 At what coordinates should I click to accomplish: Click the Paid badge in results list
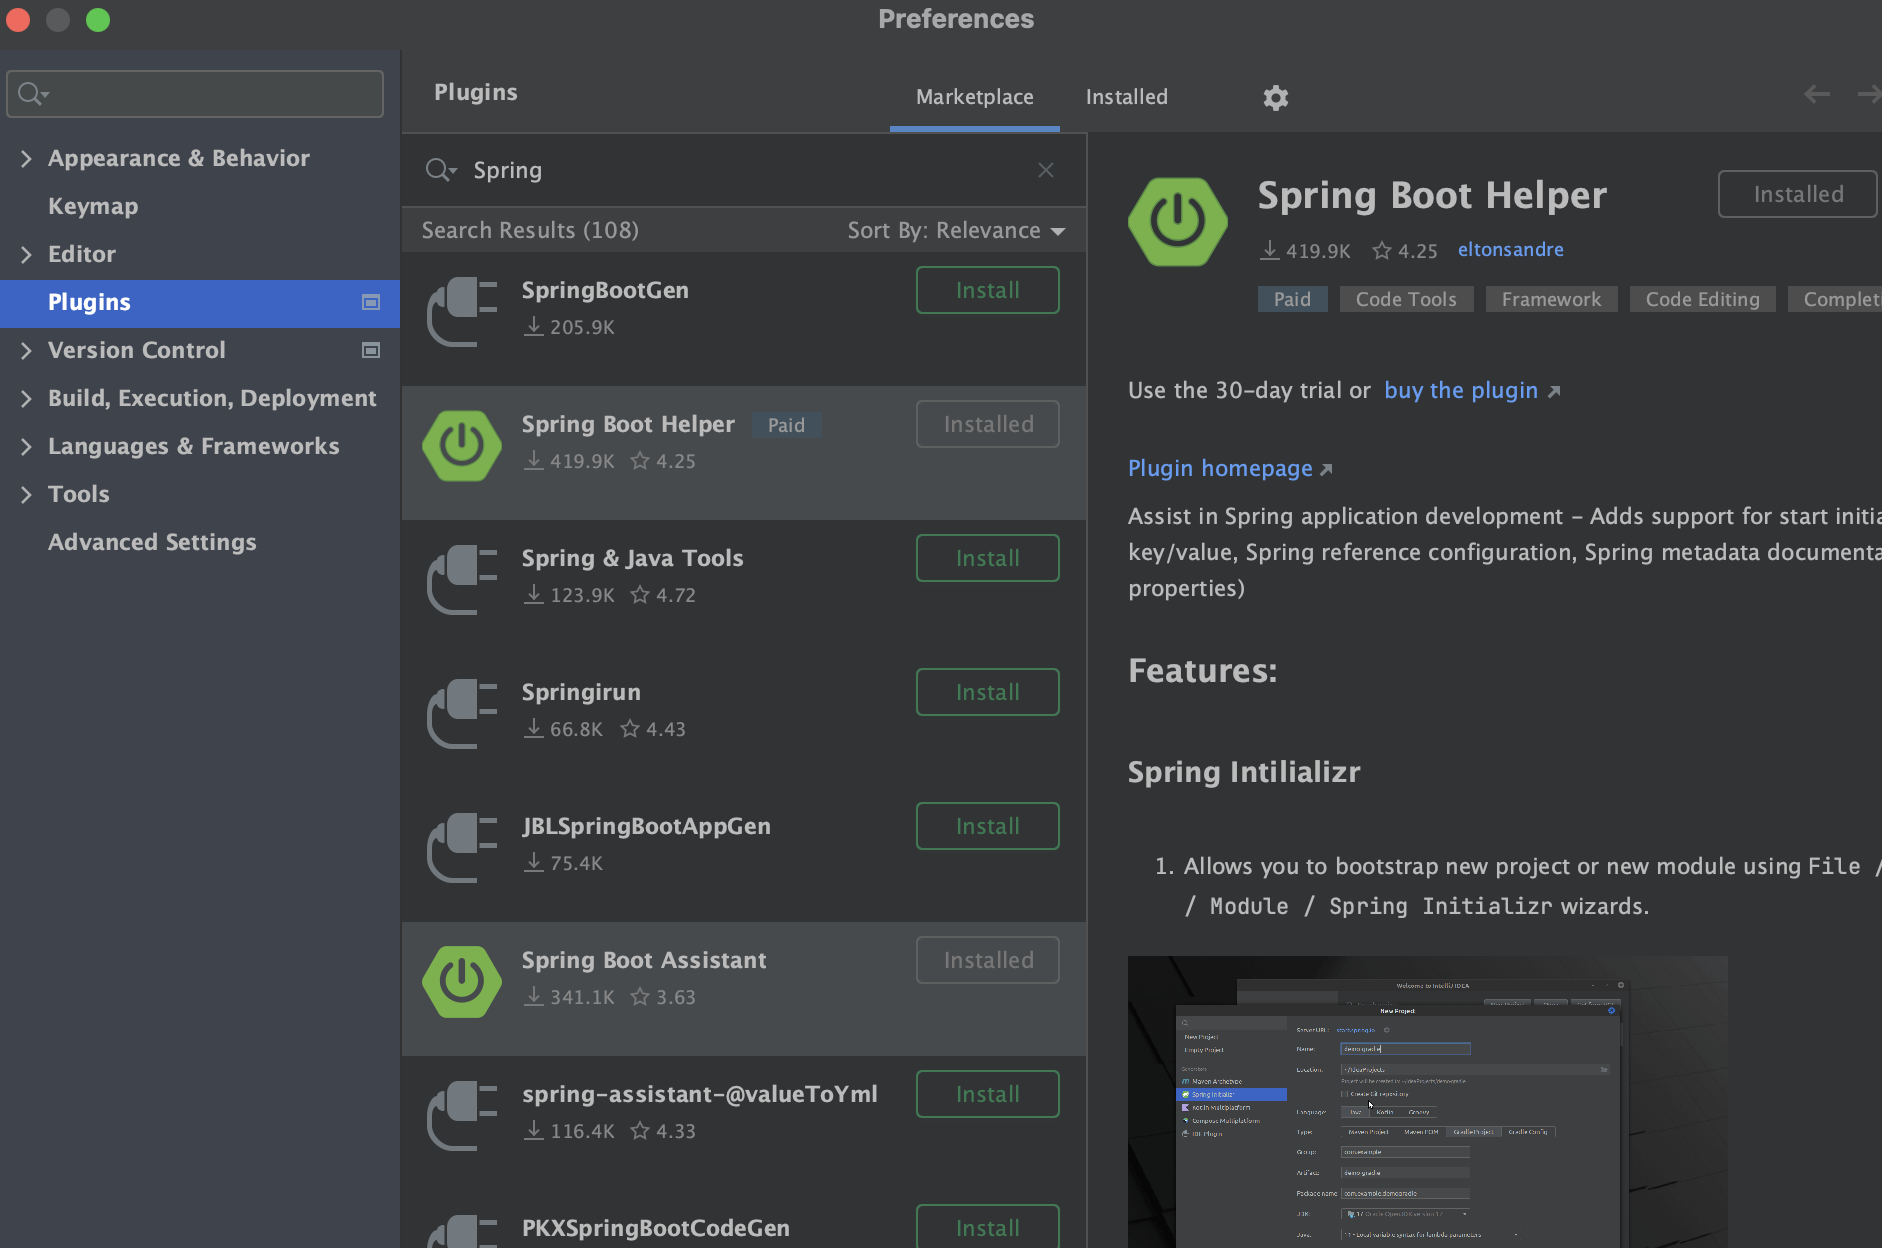[x=786, y=425]
